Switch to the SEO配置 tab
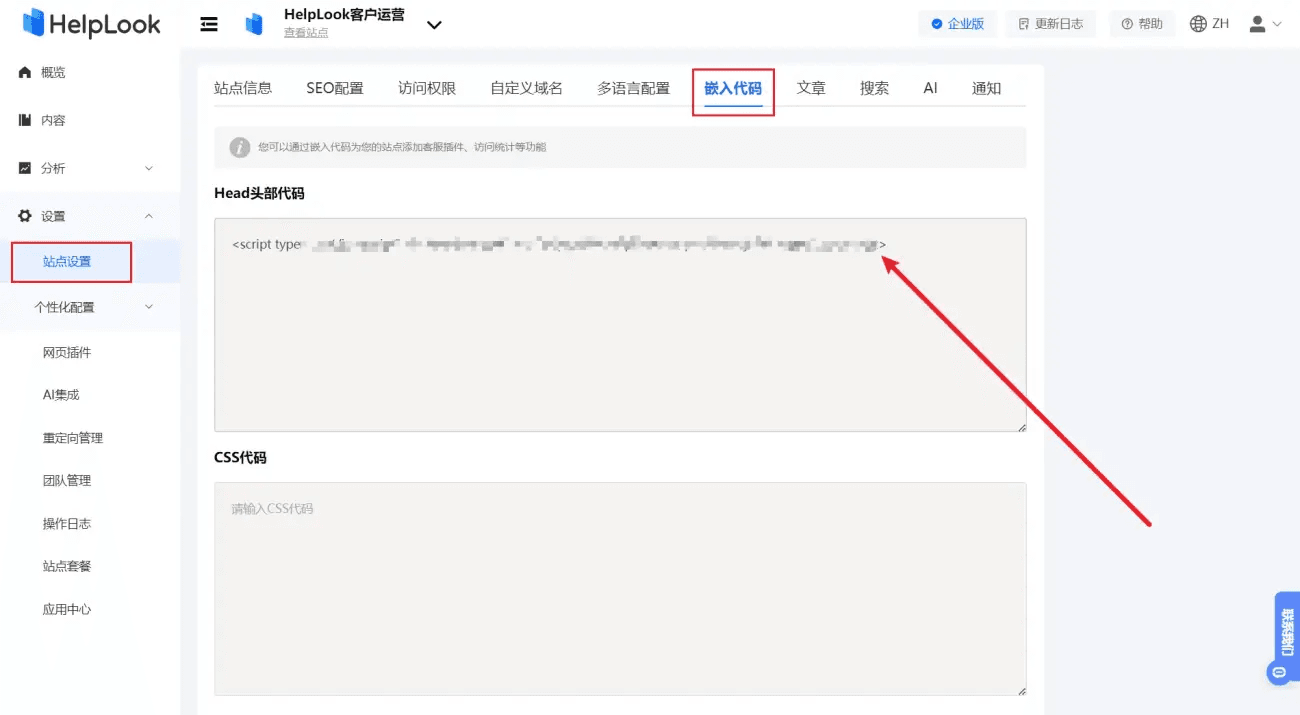1300x715 pixels. click(x=335, y=88)
